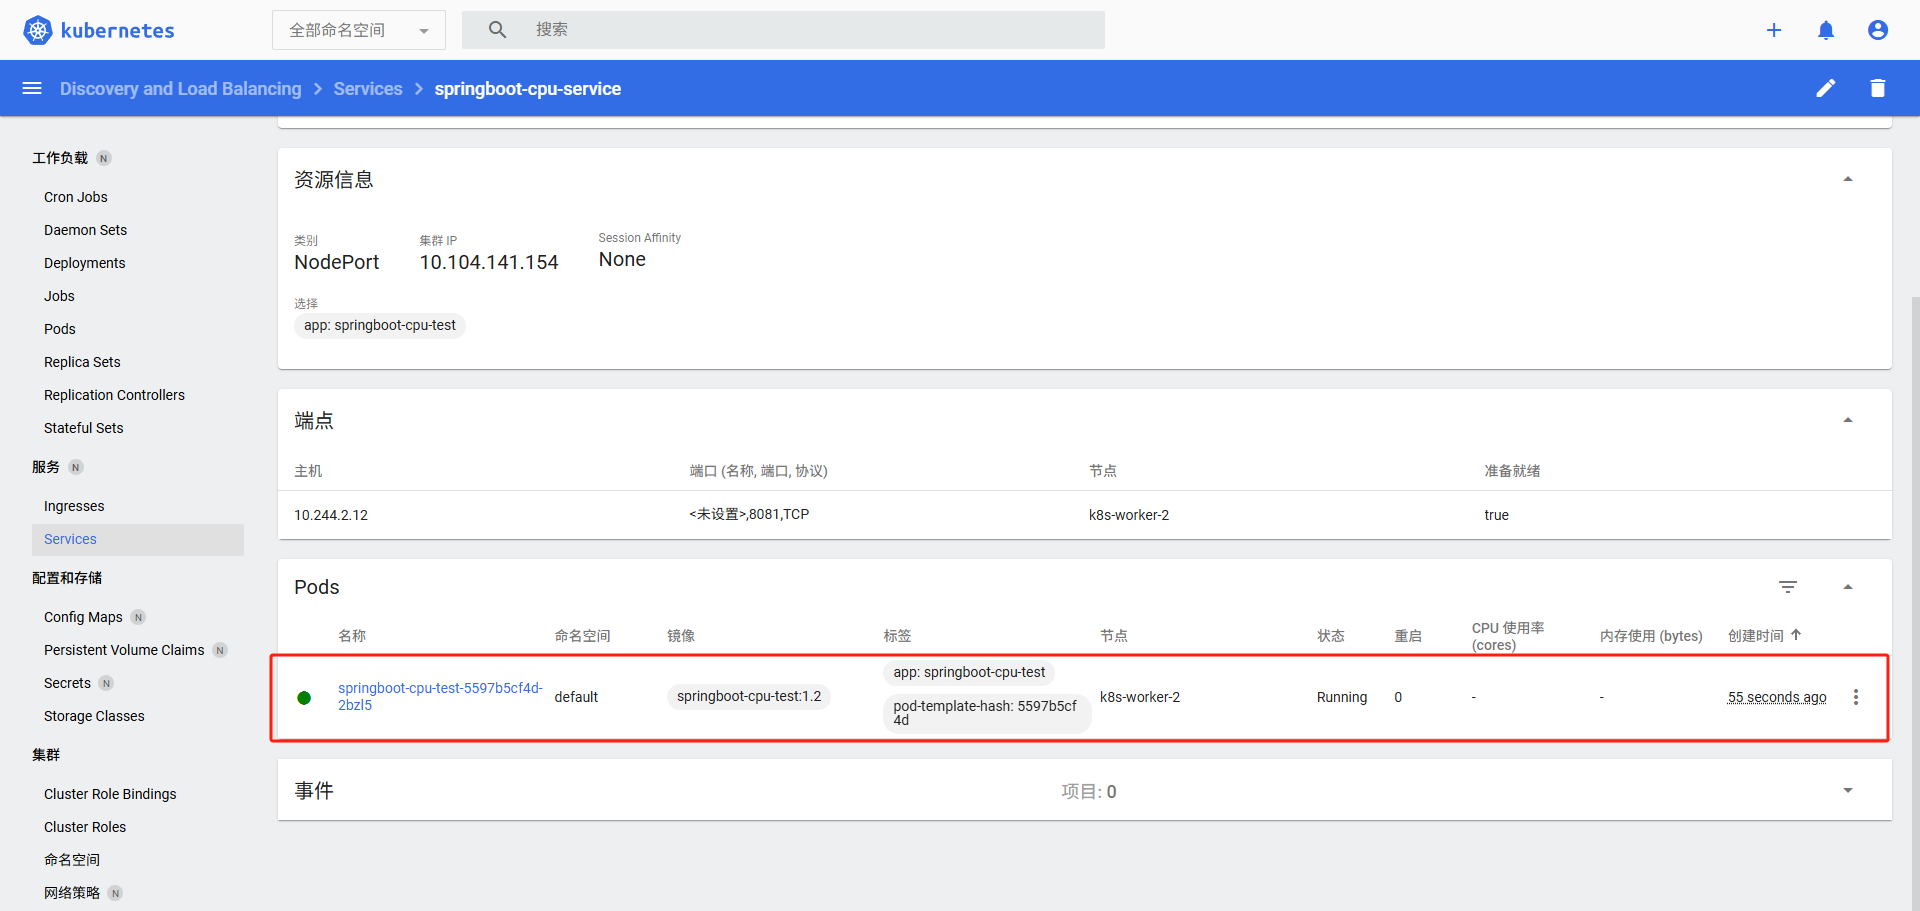The height and width of the screenshot is (911, 1920).
Task: Click the search magnifier icon
Action: click(497, 30)
